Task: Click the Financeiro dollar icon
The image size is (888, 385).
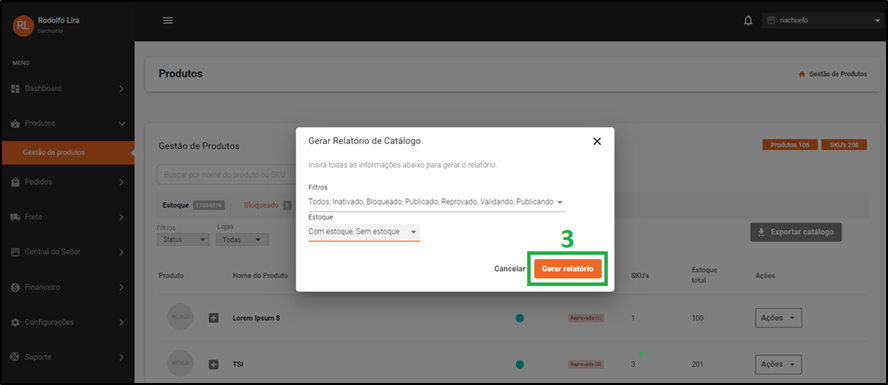Action: (x=15, y=288)
